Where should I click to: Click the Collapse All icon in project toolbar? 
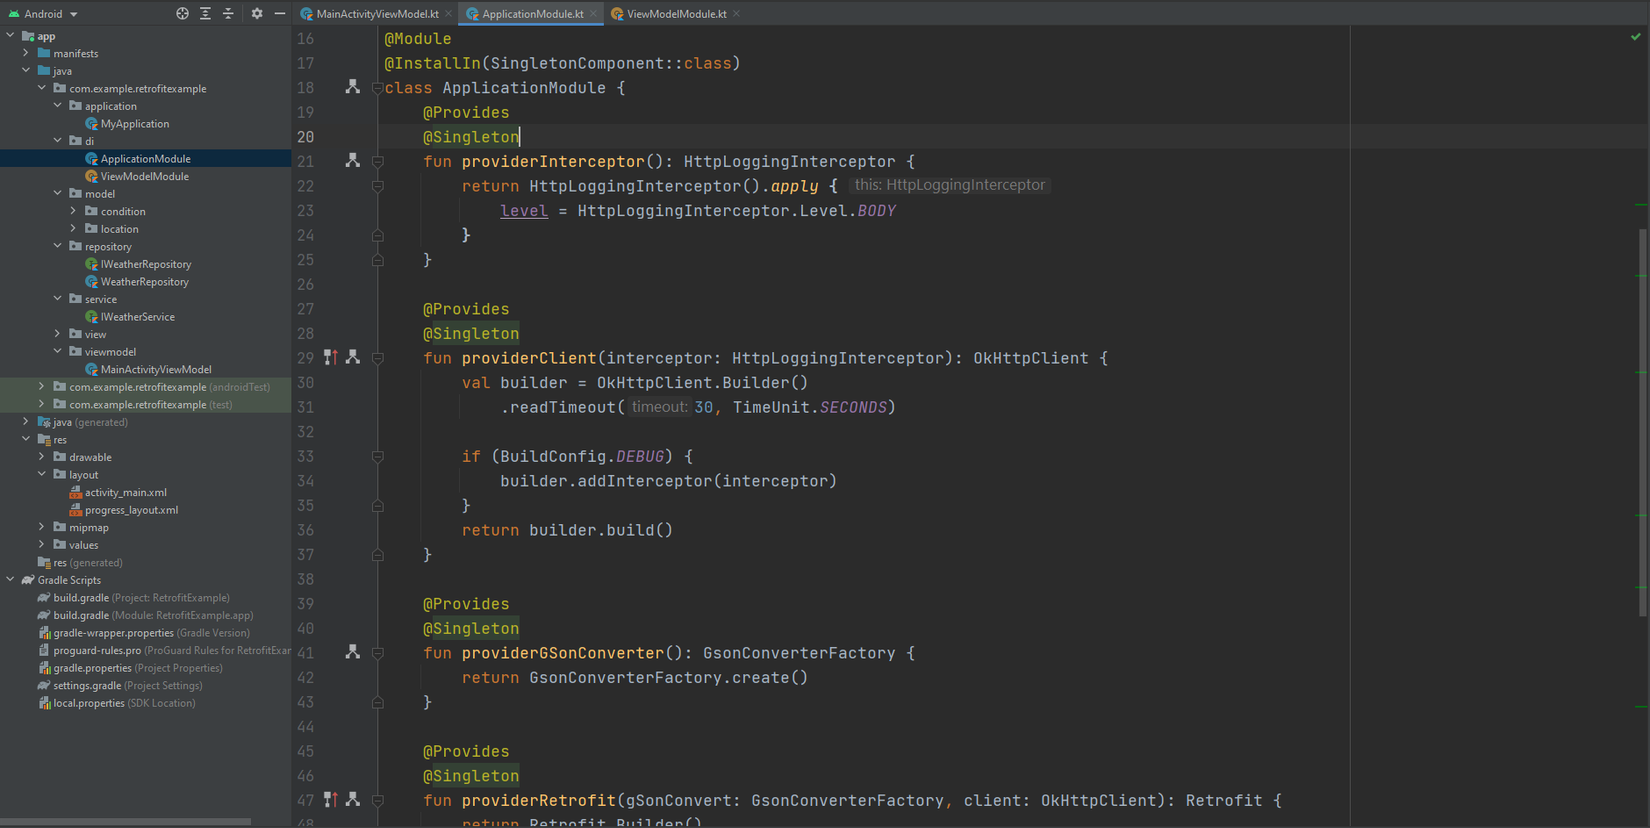(228, 14)
